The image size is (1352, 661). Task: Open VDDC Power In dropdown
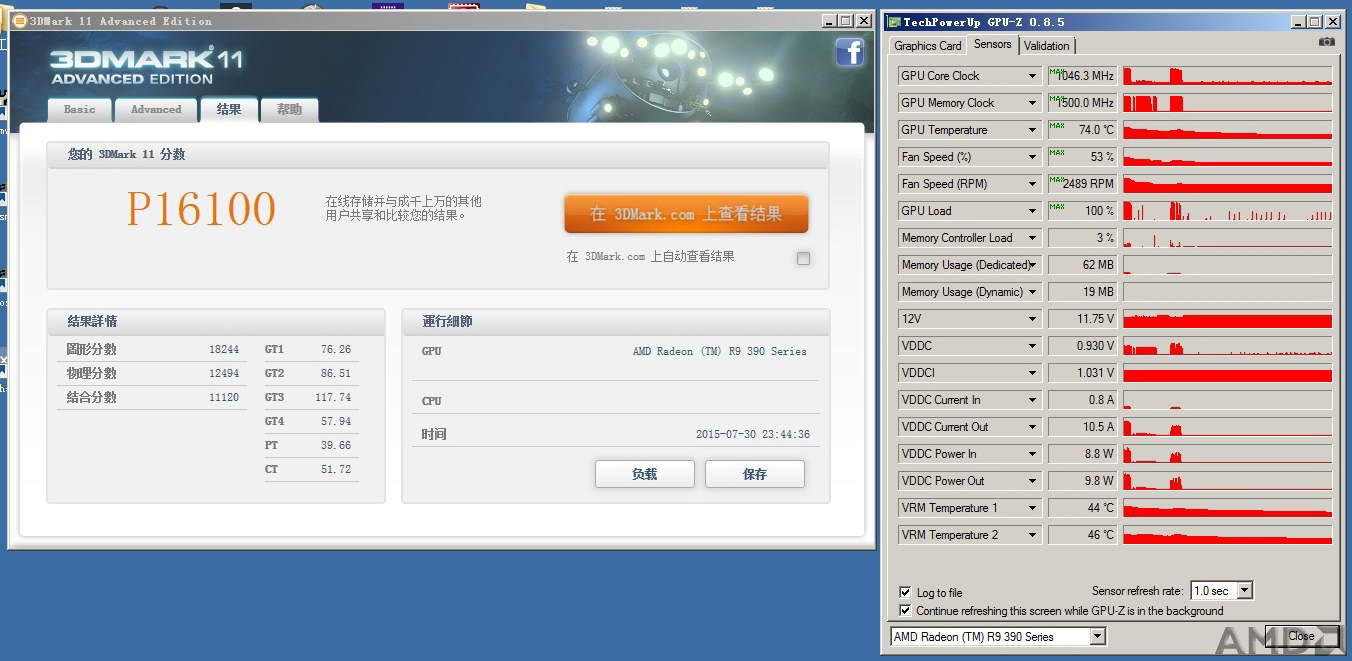1033,454
